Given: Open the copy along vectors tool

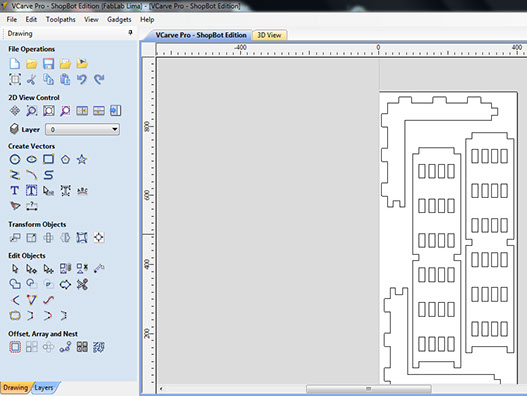Looking at the screenshot, I should point(65,347).
